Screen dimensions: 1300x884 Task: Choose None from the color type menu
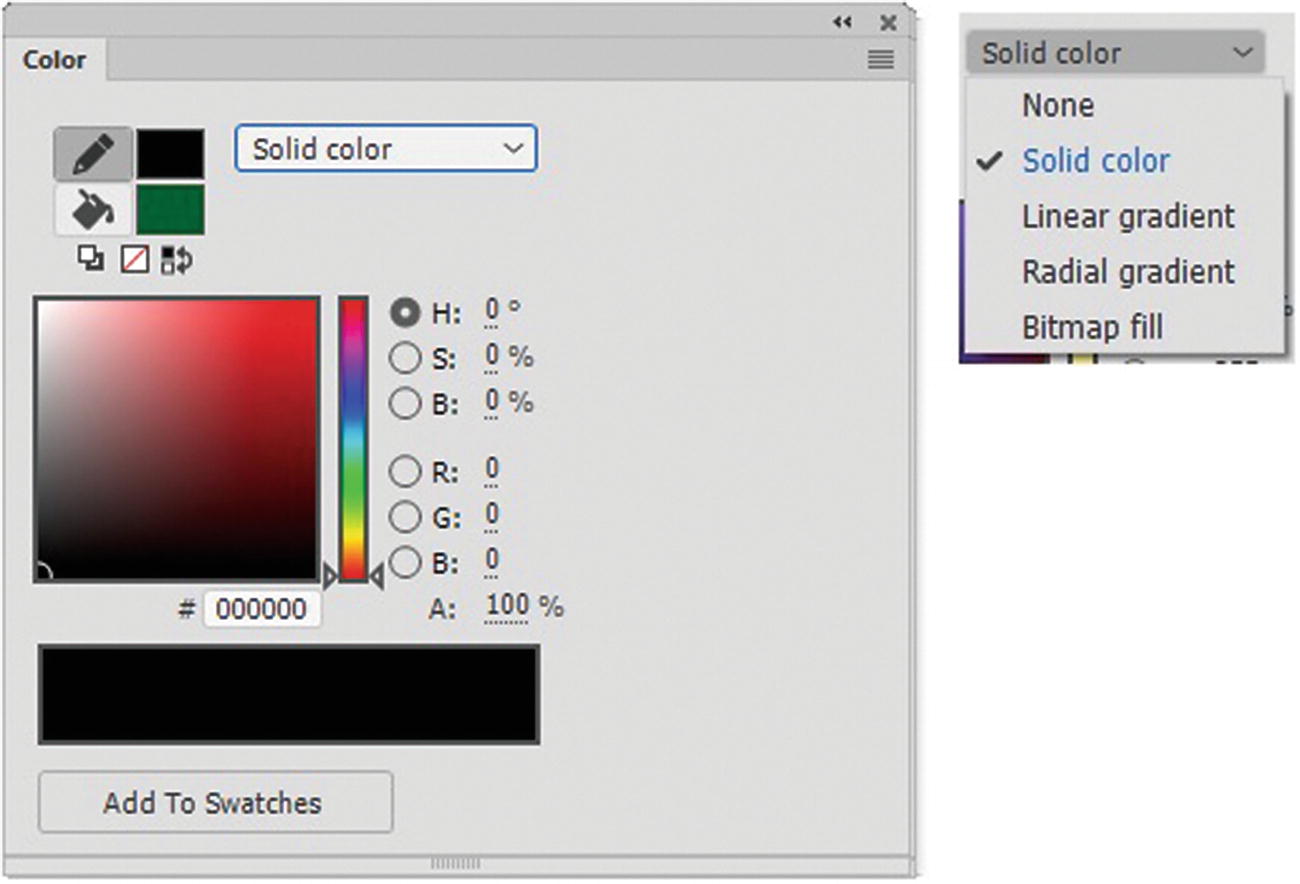pyautogui.click(x=1058, y=105)
